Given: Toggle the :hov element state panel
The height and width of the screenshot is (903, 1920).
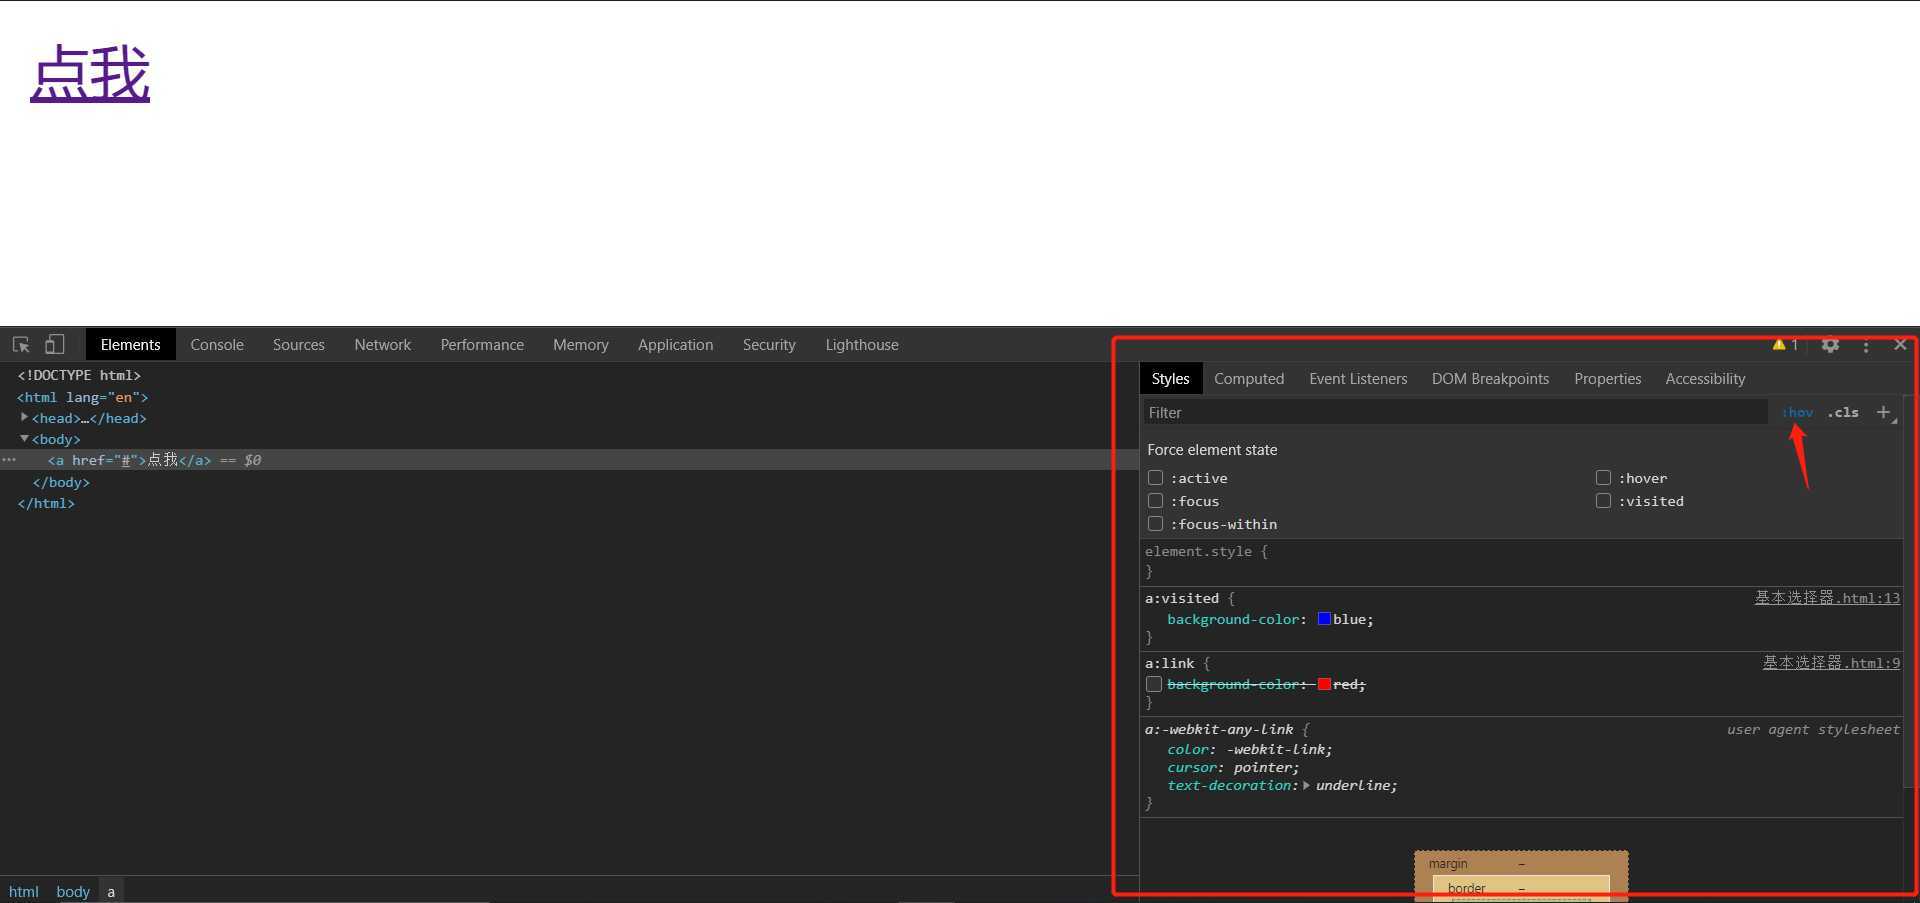Looking at the screenshot, I should point(1797,412).
